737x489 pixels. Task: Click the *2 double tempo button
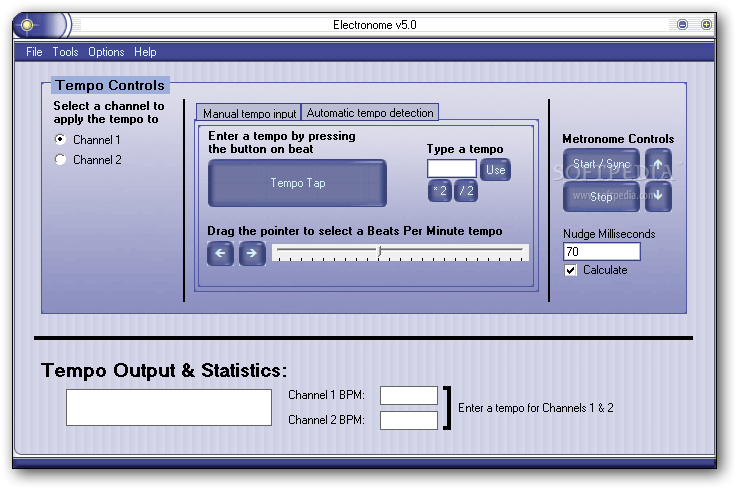(x=440, y=191)
